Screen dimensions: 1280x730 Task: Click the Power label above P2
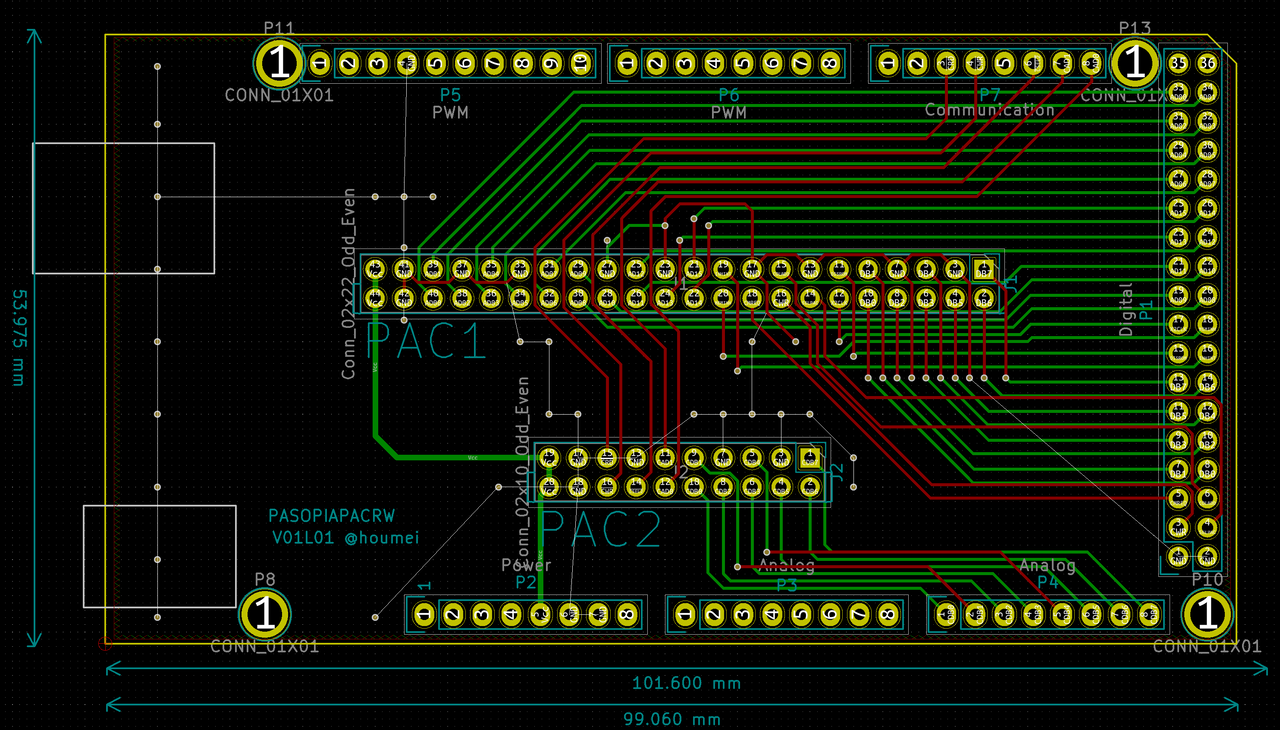click(526, 566)
